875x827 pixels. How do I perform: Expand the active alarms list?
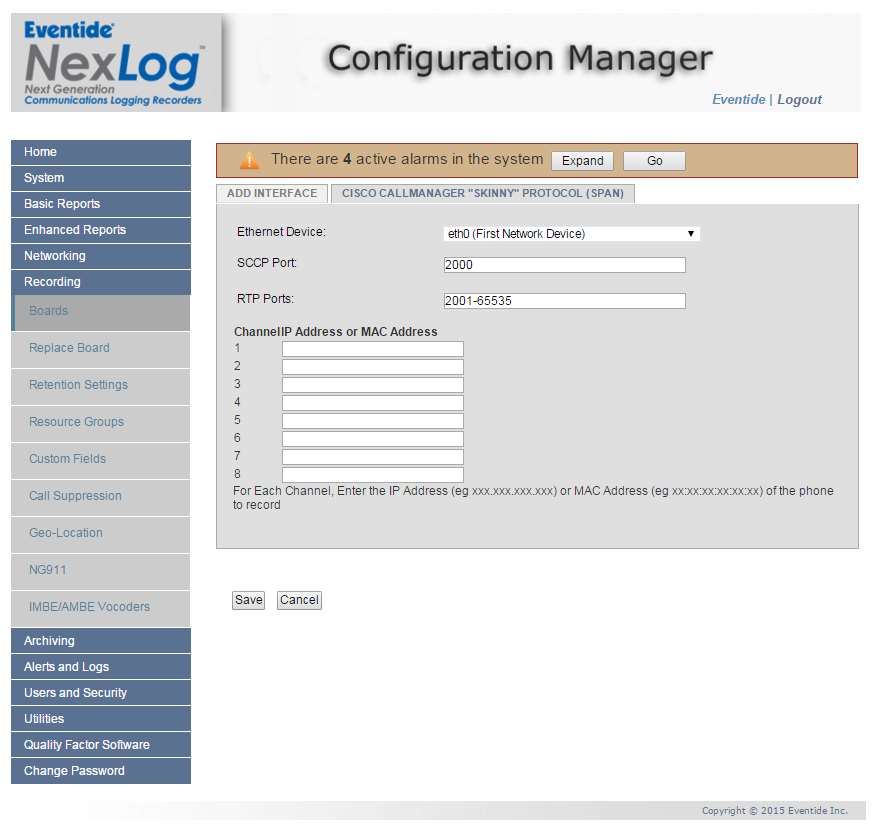[x=582, y=161]
